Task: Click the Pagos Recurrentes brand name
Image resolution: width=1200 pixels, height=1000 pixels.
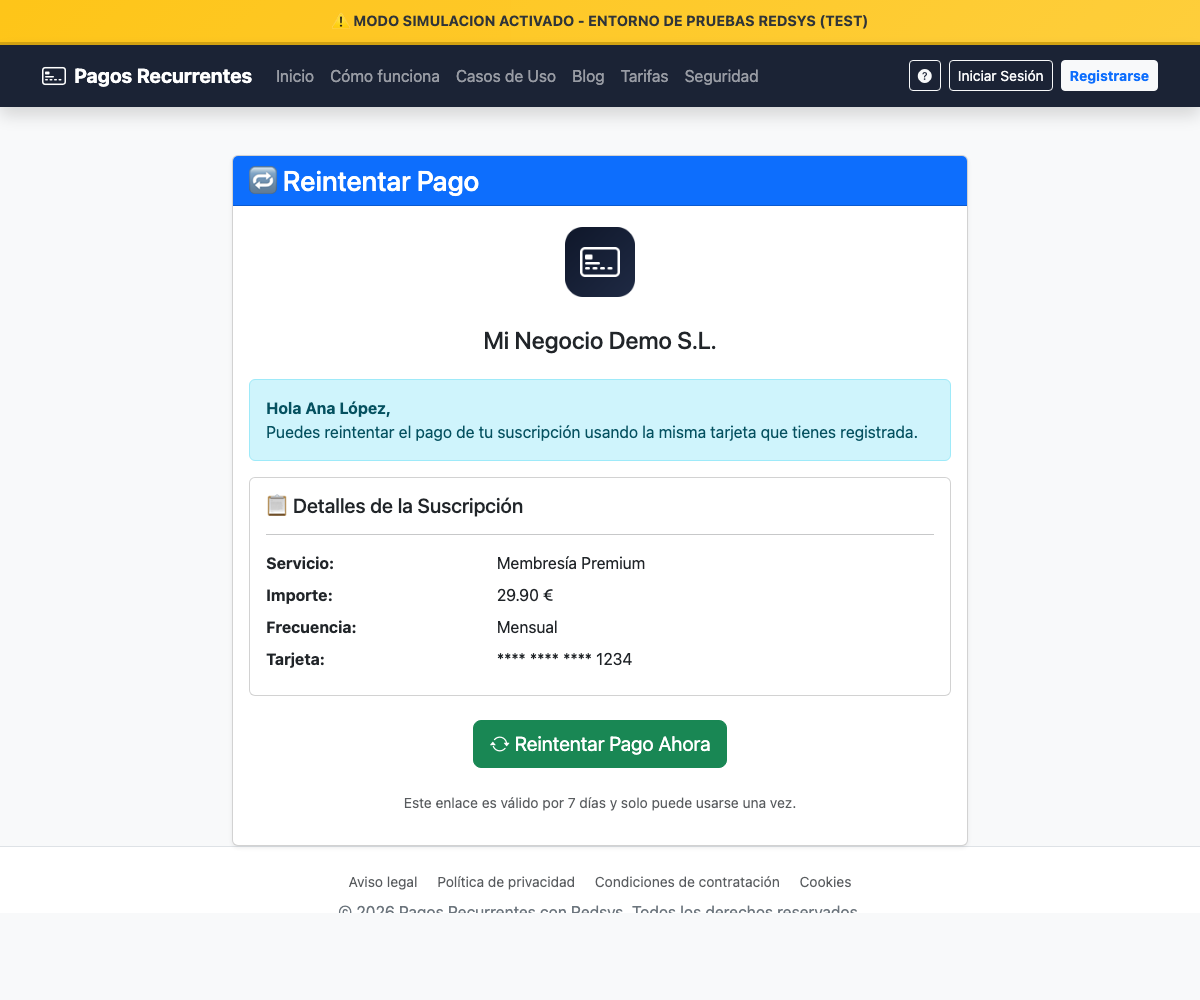Action: 163,76
